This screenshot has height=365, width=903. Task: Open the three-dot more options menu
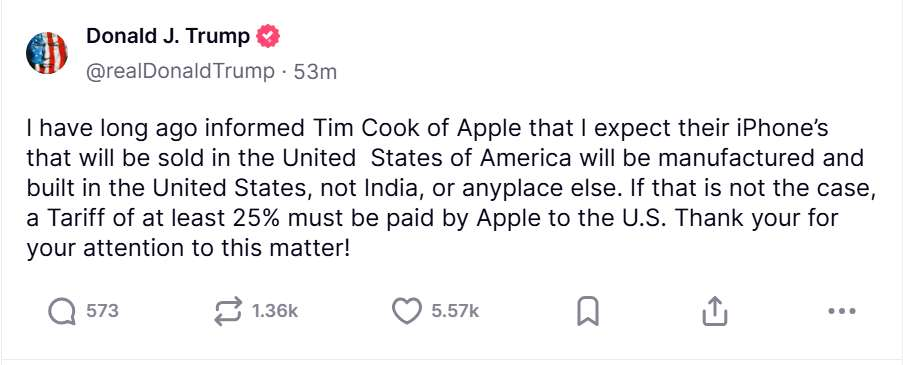pos(842,311)
